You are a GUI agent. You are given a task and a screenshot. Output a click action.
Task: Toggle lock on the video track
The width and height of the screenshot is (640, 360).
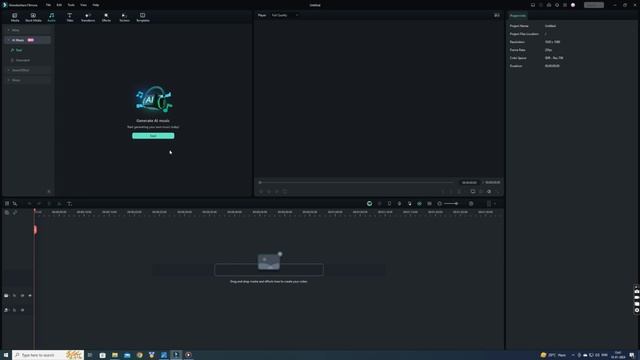click(14, 296)
